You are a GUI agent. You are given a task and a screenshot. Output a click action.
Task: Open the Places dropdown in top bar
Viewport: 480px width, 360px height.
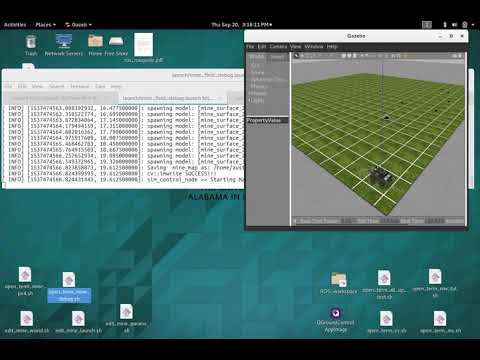click(x=45, y=25)
